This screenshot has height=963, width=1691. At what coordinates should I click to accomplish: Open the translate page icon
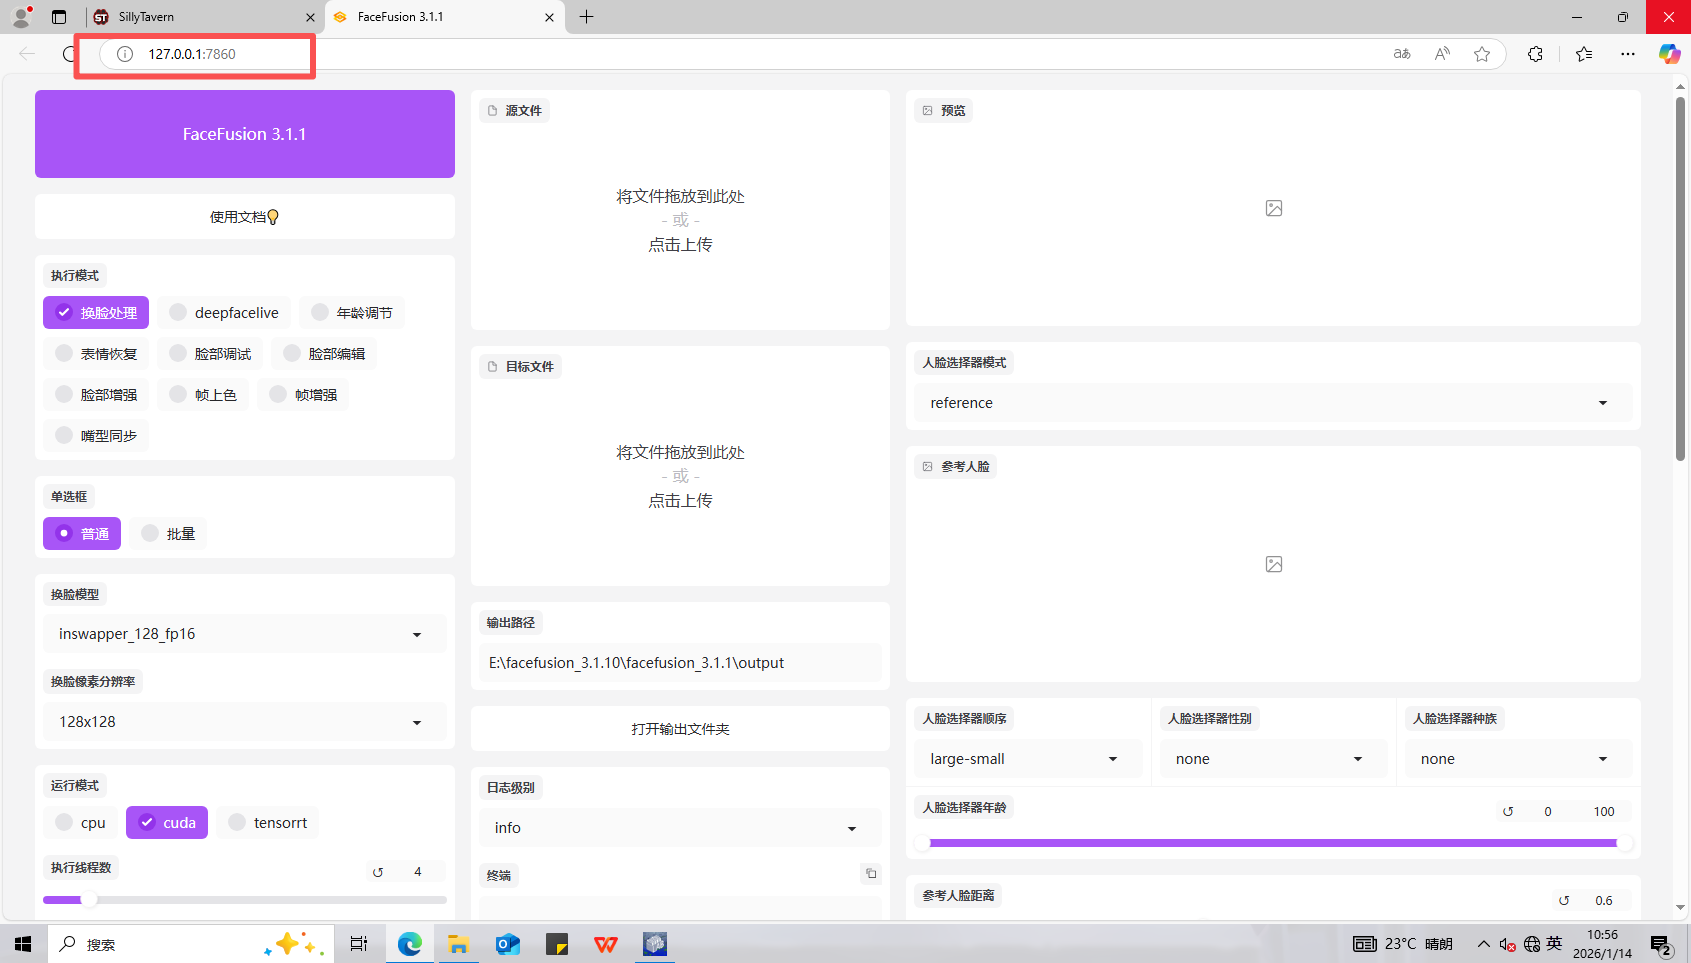[1402, 54]
